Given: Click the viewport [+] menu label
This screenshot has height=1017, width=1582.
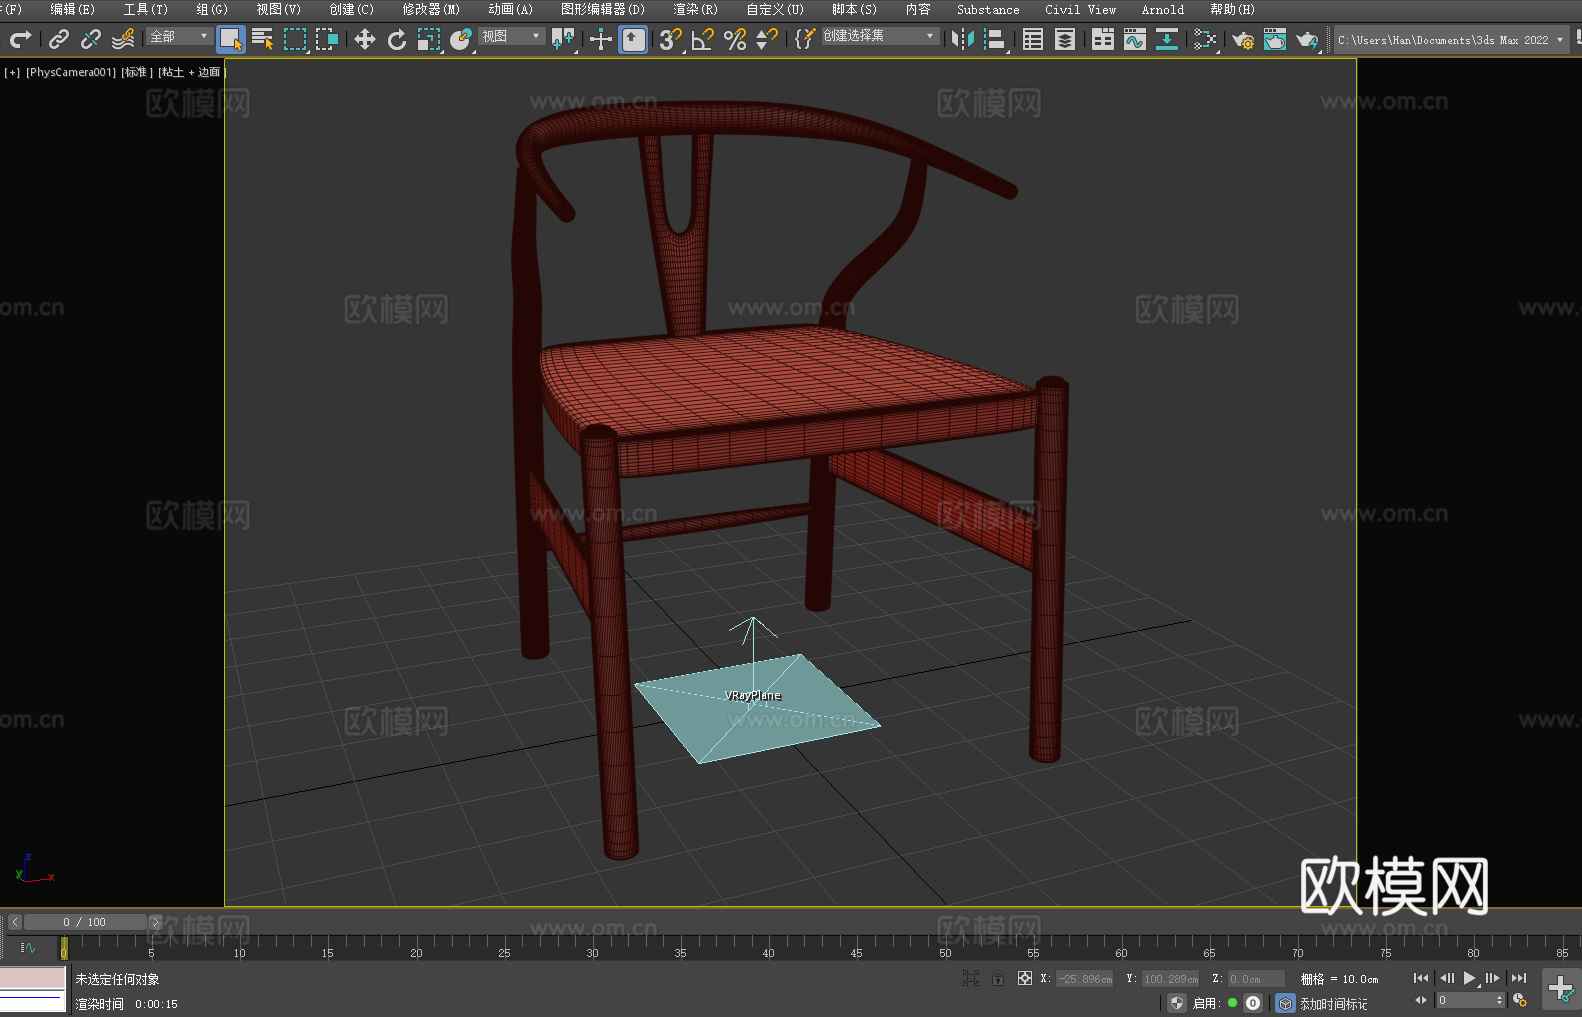Looking at the screenshot, I should pos(12,72).
